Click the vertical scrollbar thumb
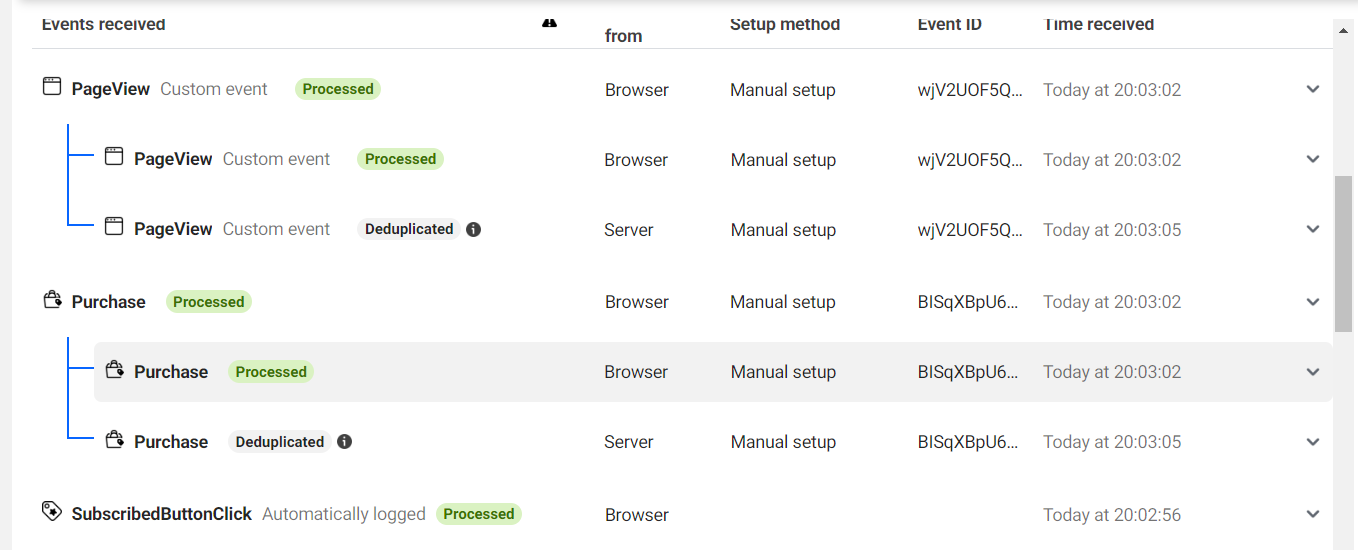 pos(1345,253)
